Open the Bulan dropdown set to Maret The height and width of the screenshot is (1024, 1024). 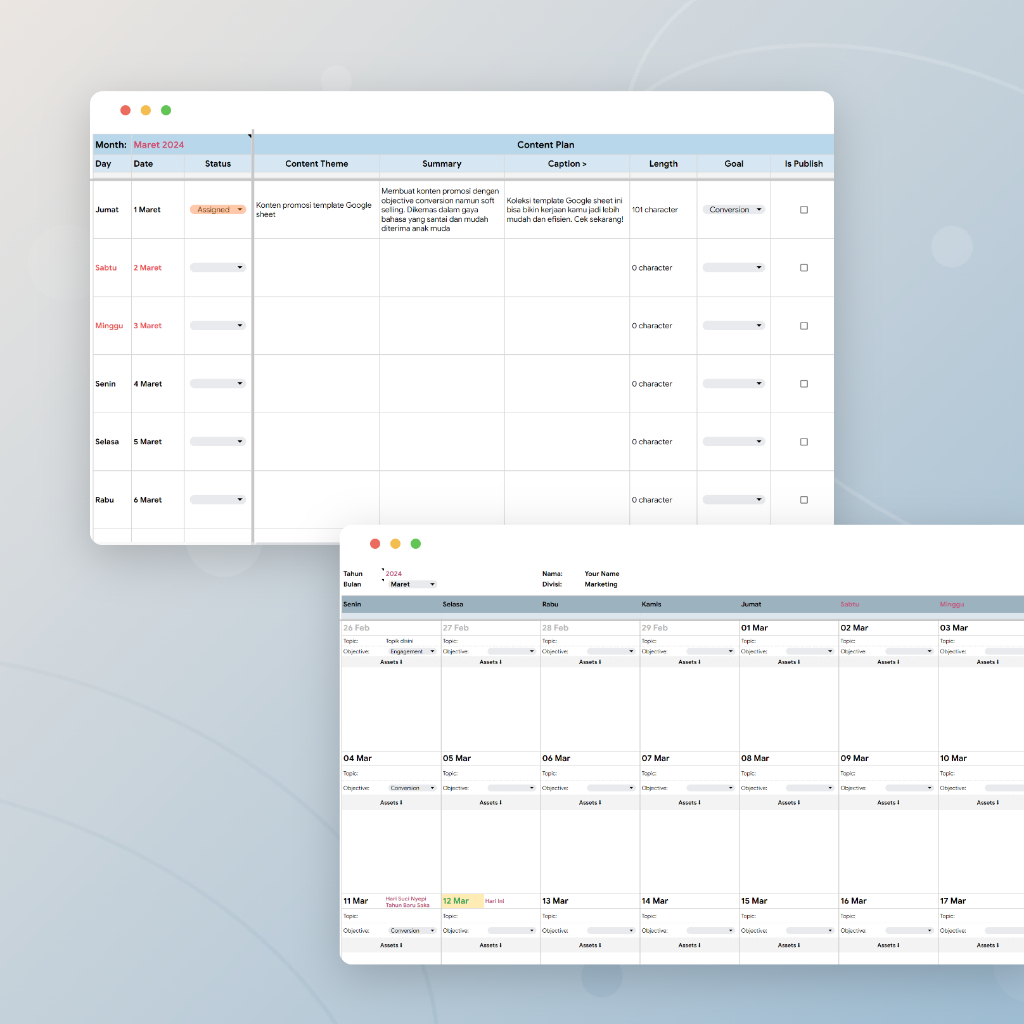tap(412, 584)
